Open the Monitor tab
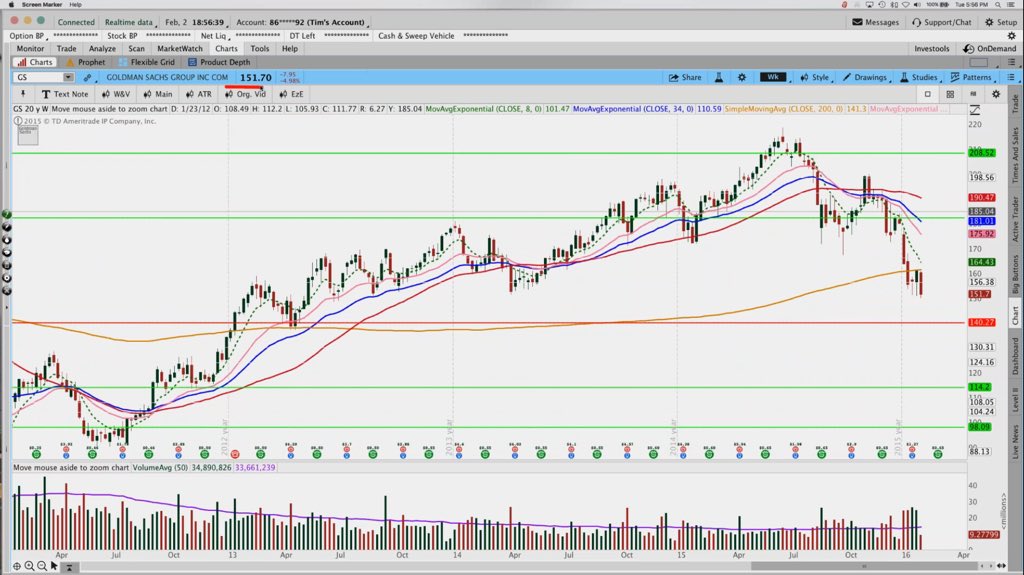Viewport: 1024px width, 575px height. [x=30, y=48]
